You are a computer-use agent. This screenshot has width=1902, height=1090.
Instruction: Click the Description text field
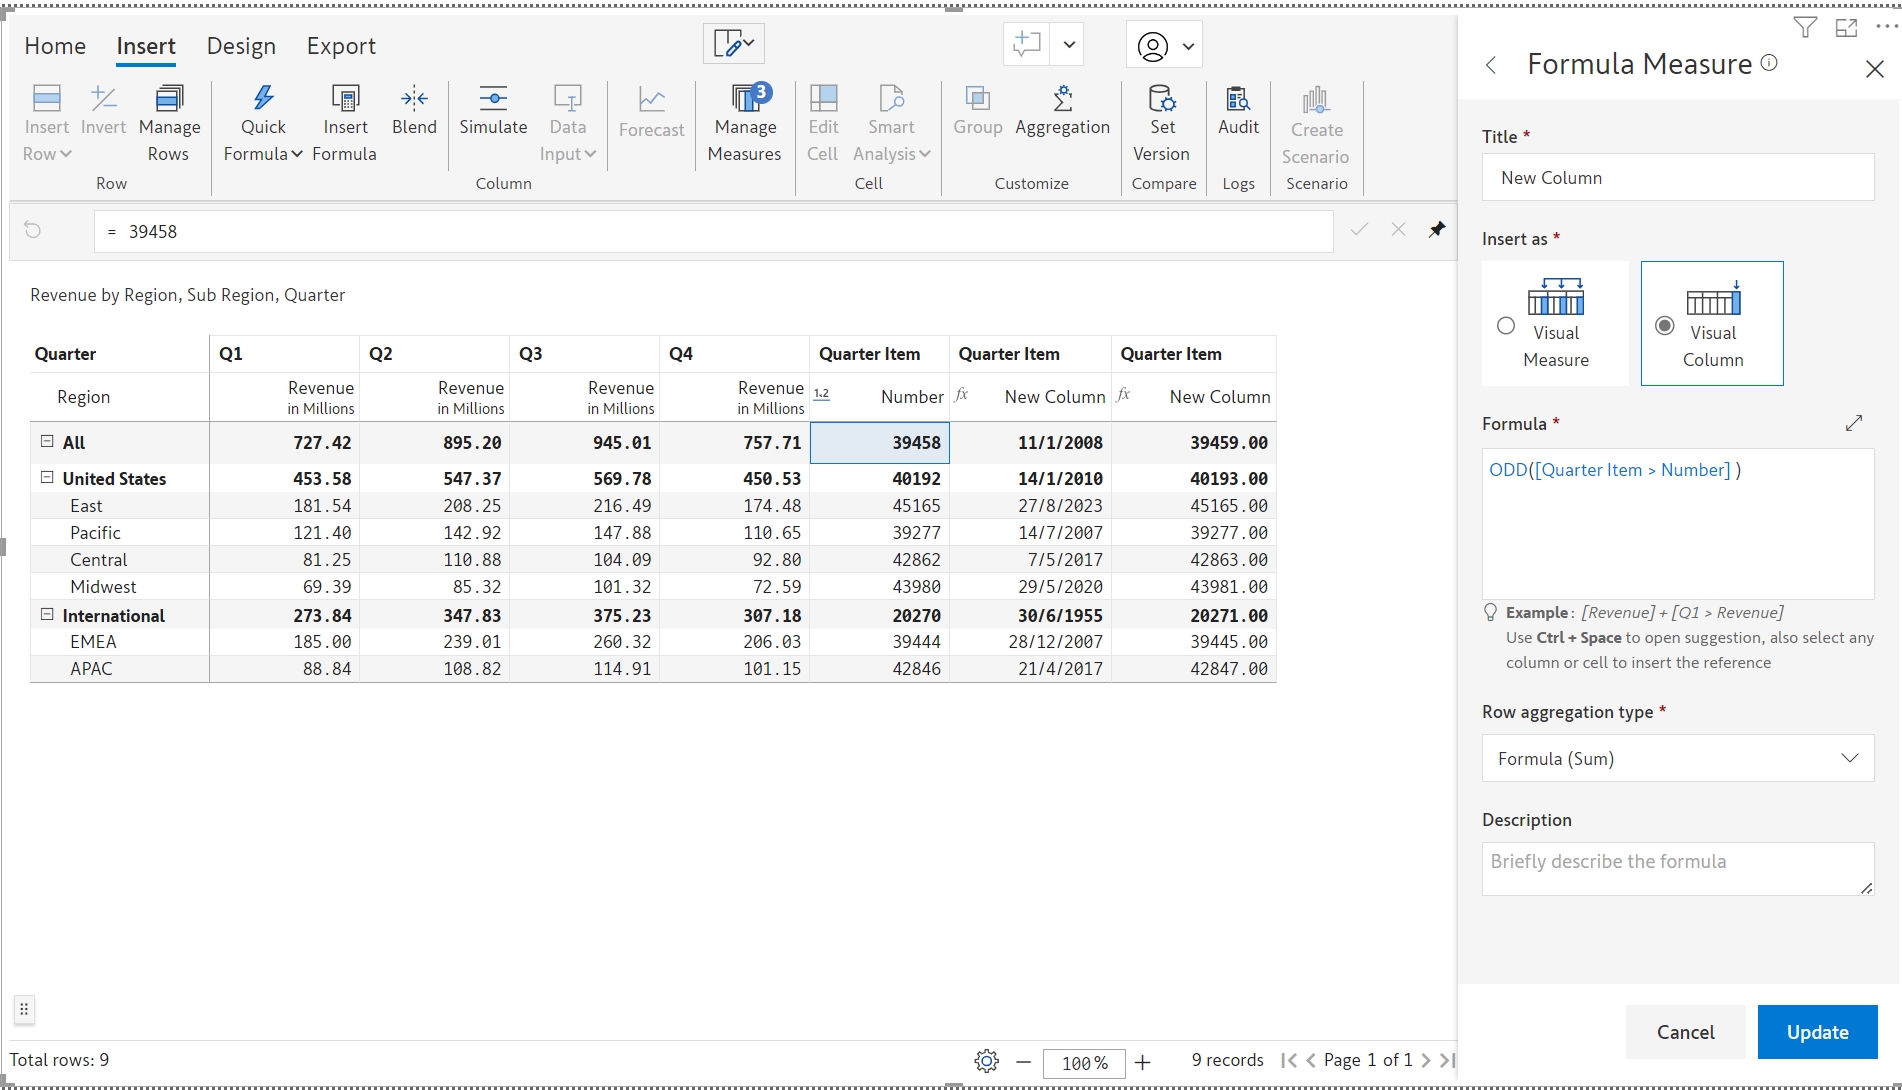pos(1677,868)
